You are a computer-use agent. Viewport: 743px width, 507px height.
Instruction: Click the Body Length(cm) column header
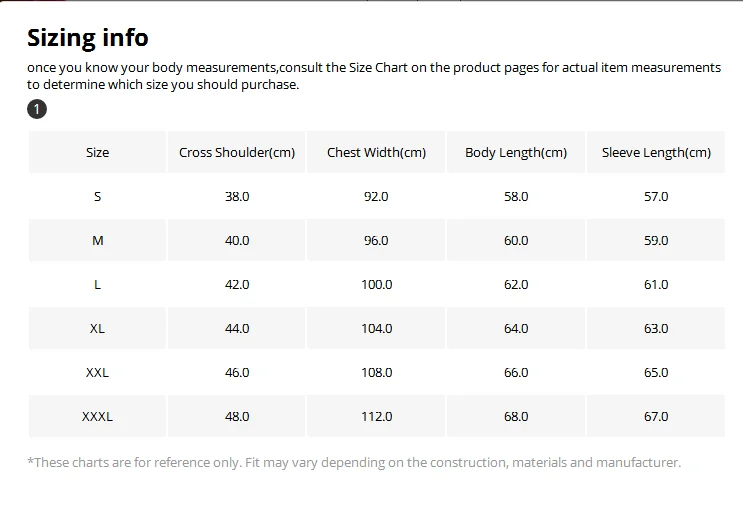pyautogui.click(x=516, y=153)
